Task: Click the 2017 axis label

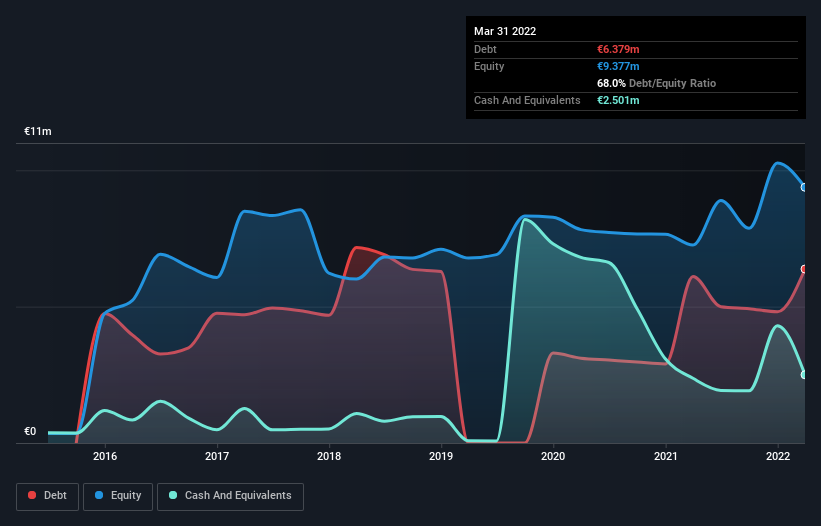Action: click(x=217, y=456)
